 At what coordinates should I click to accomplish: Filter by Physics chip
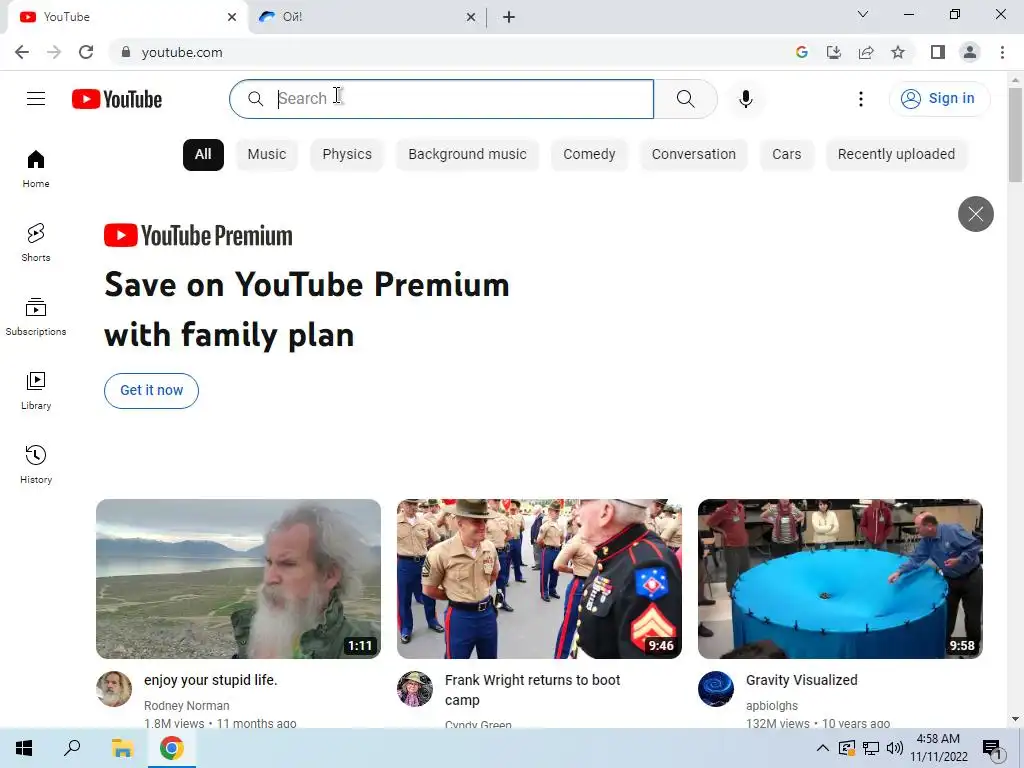[347, 154]
